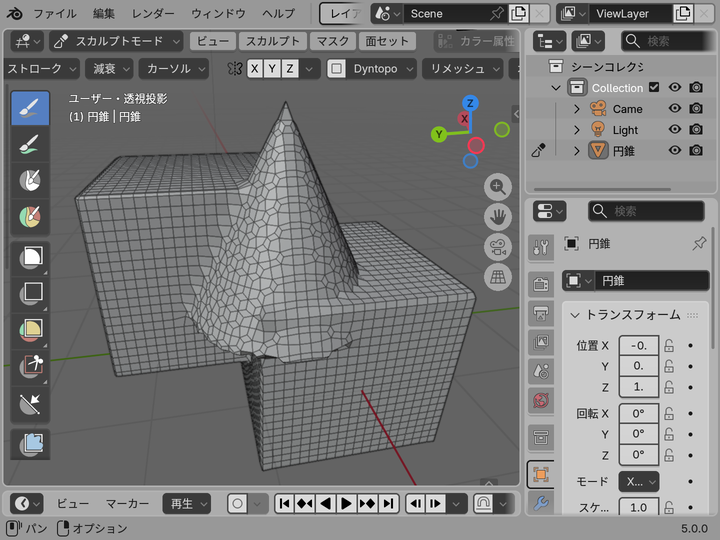Collapse the Collection tree item
This screenshot has height=540, width=720.
(x=556, y=87)
